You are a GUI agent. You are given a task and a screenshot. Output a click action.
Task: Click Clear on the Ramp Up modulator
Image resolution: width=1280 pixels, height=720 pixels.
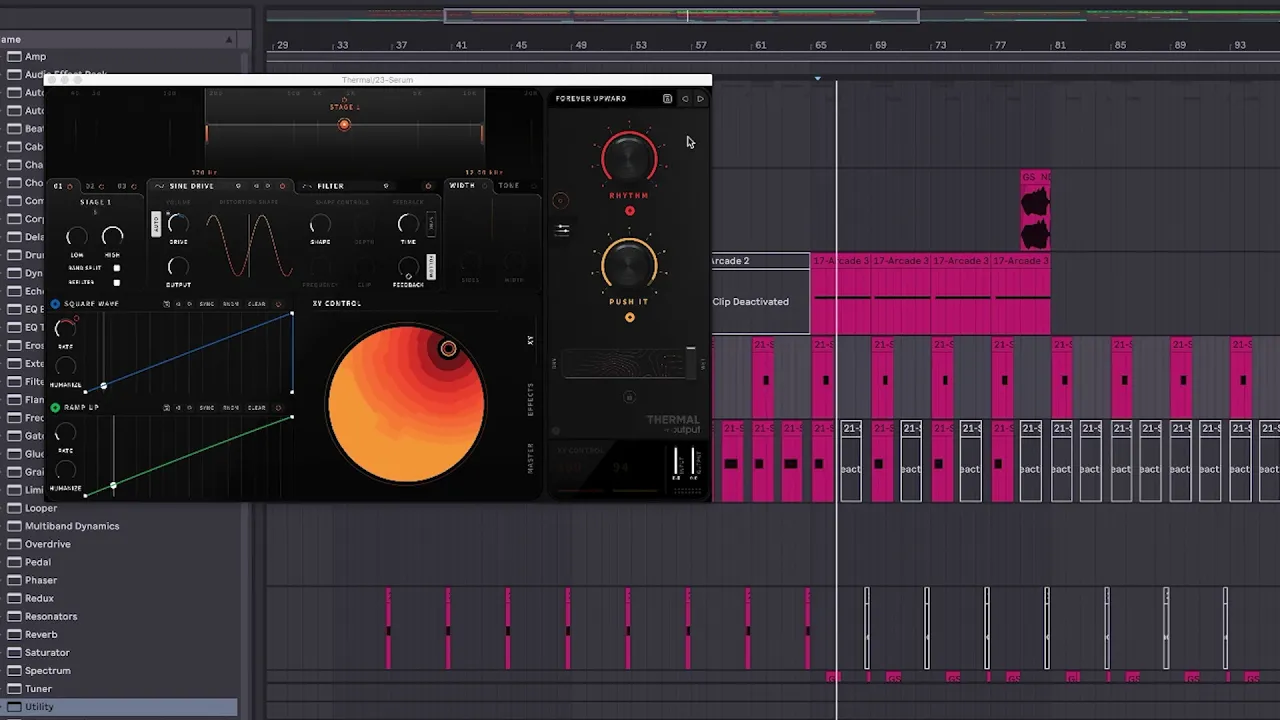(x=257, y=408)
